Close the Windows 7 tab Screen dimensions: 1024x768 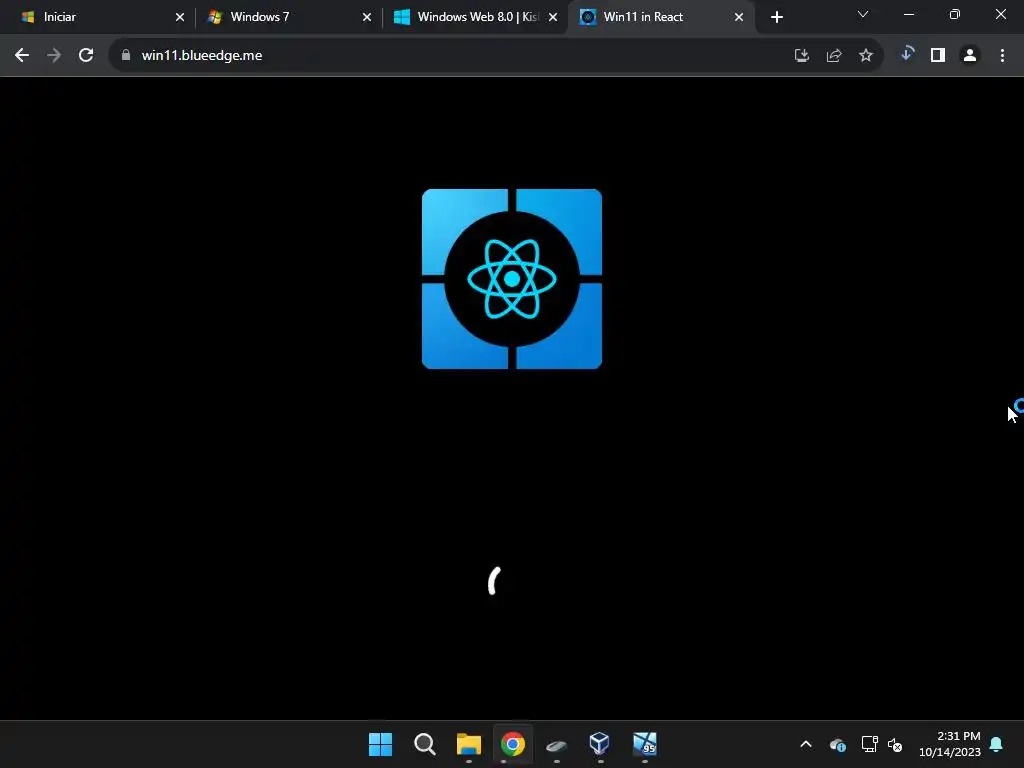pos(367,17)
